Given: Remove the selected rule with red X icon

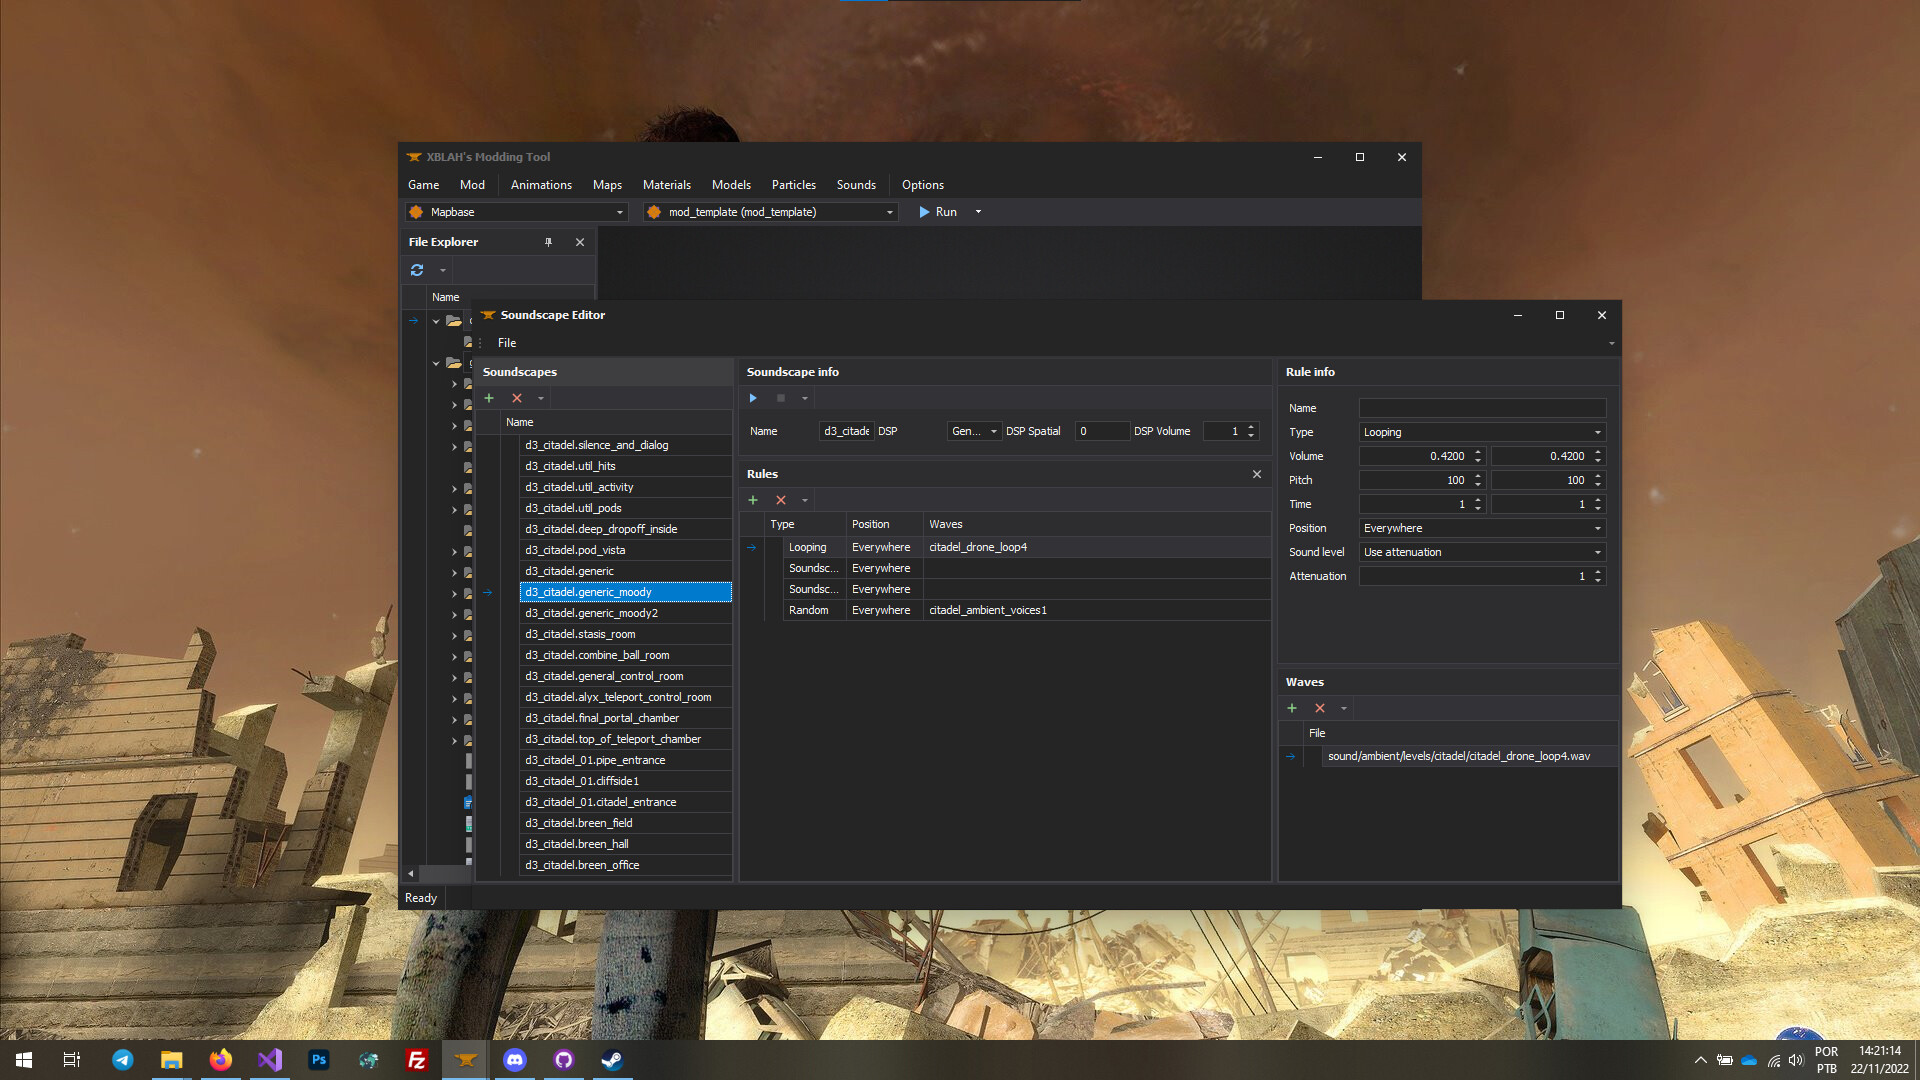Looking at the screenshot, I should click(x=781, y=499).
